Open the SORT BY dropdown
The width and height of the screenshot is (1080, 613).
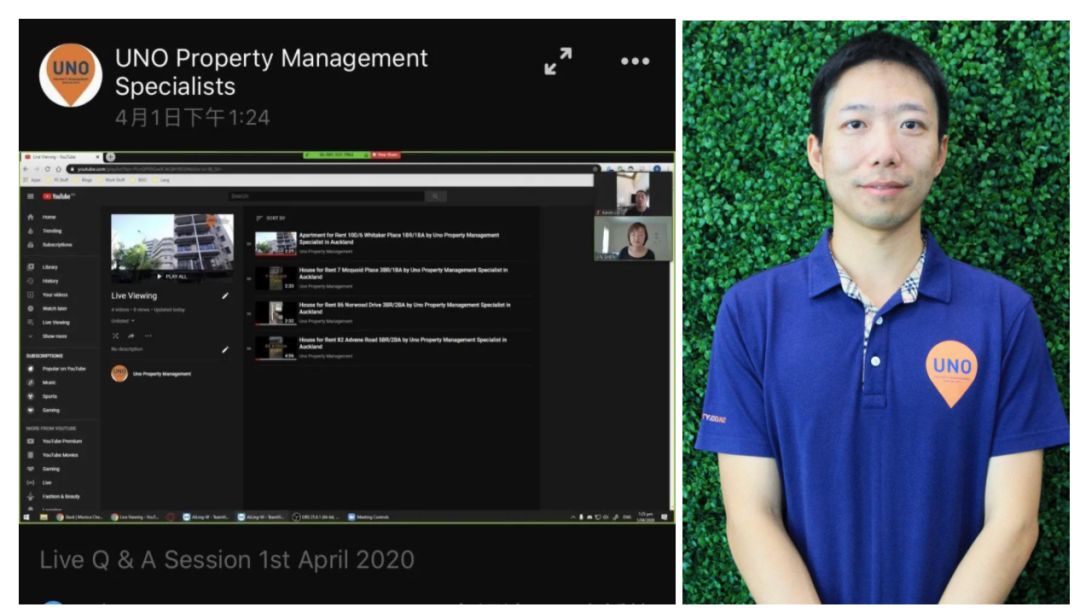(271, 218)
